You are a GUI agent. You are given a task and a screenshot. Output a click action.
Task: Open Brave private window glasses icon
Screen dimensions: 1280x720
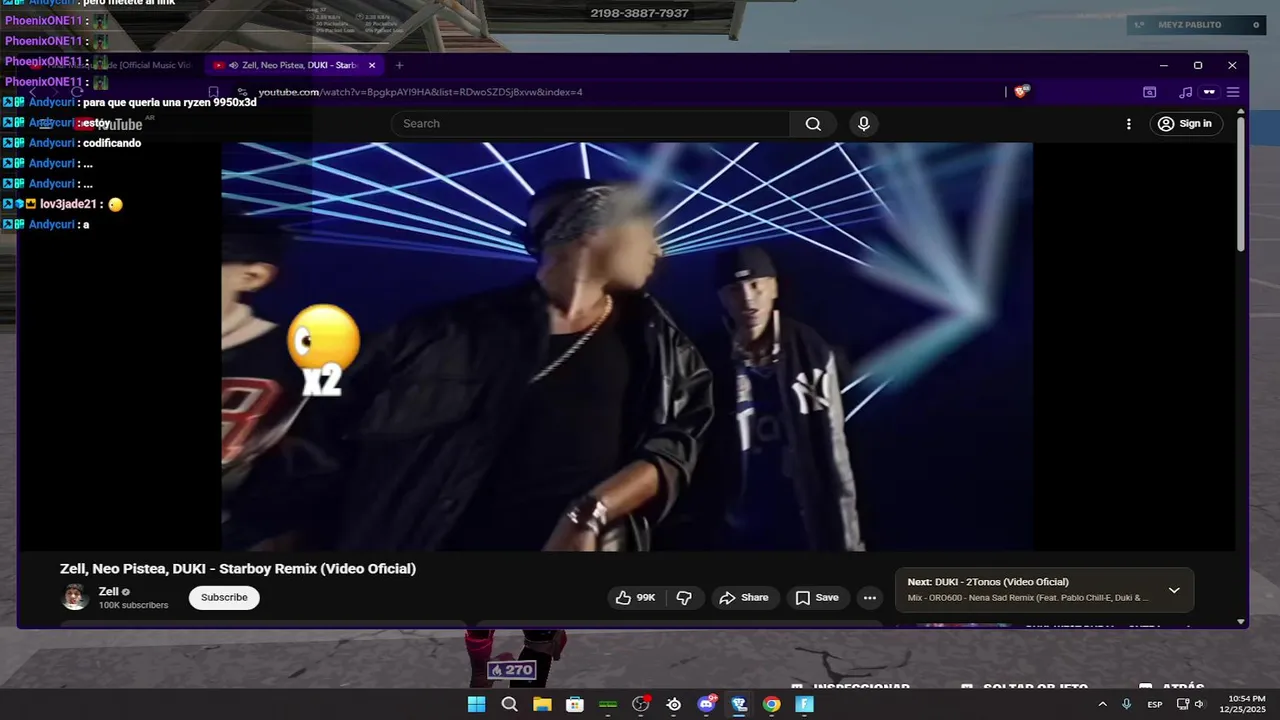[x=1209, y=92]
